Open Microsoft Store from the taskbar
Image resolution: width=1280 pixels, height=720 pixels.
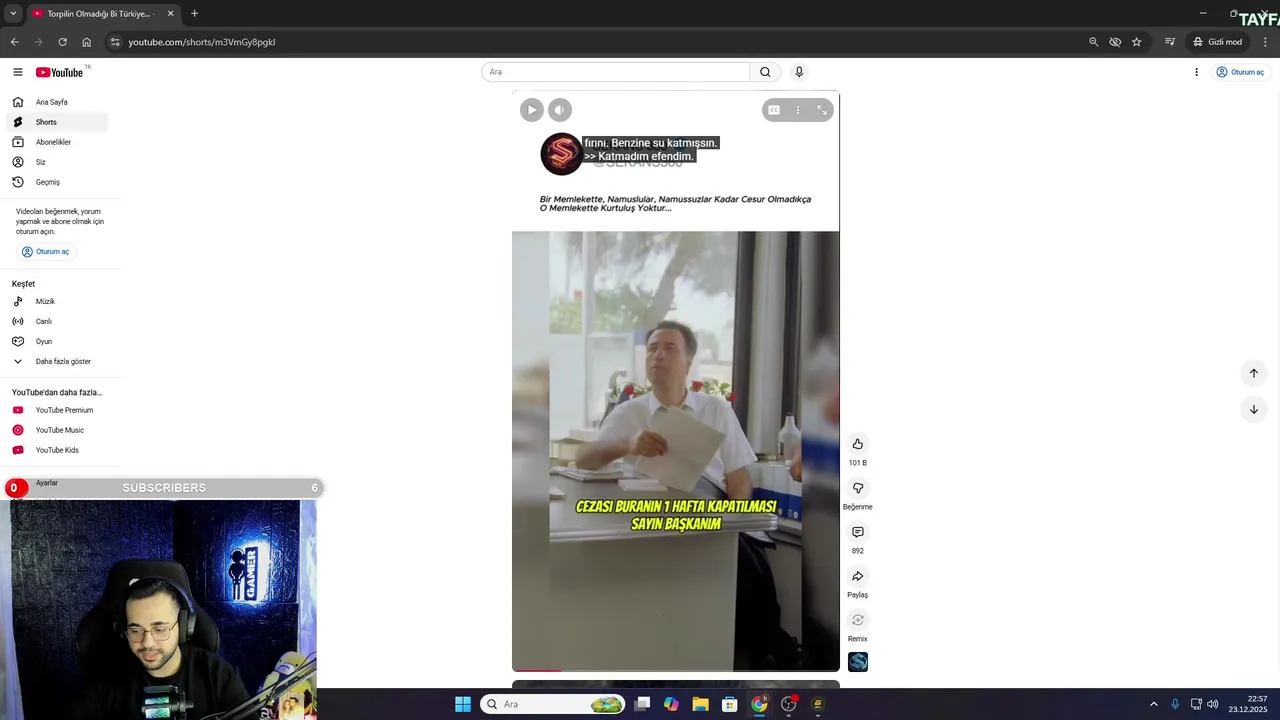[x=730, y=704]
